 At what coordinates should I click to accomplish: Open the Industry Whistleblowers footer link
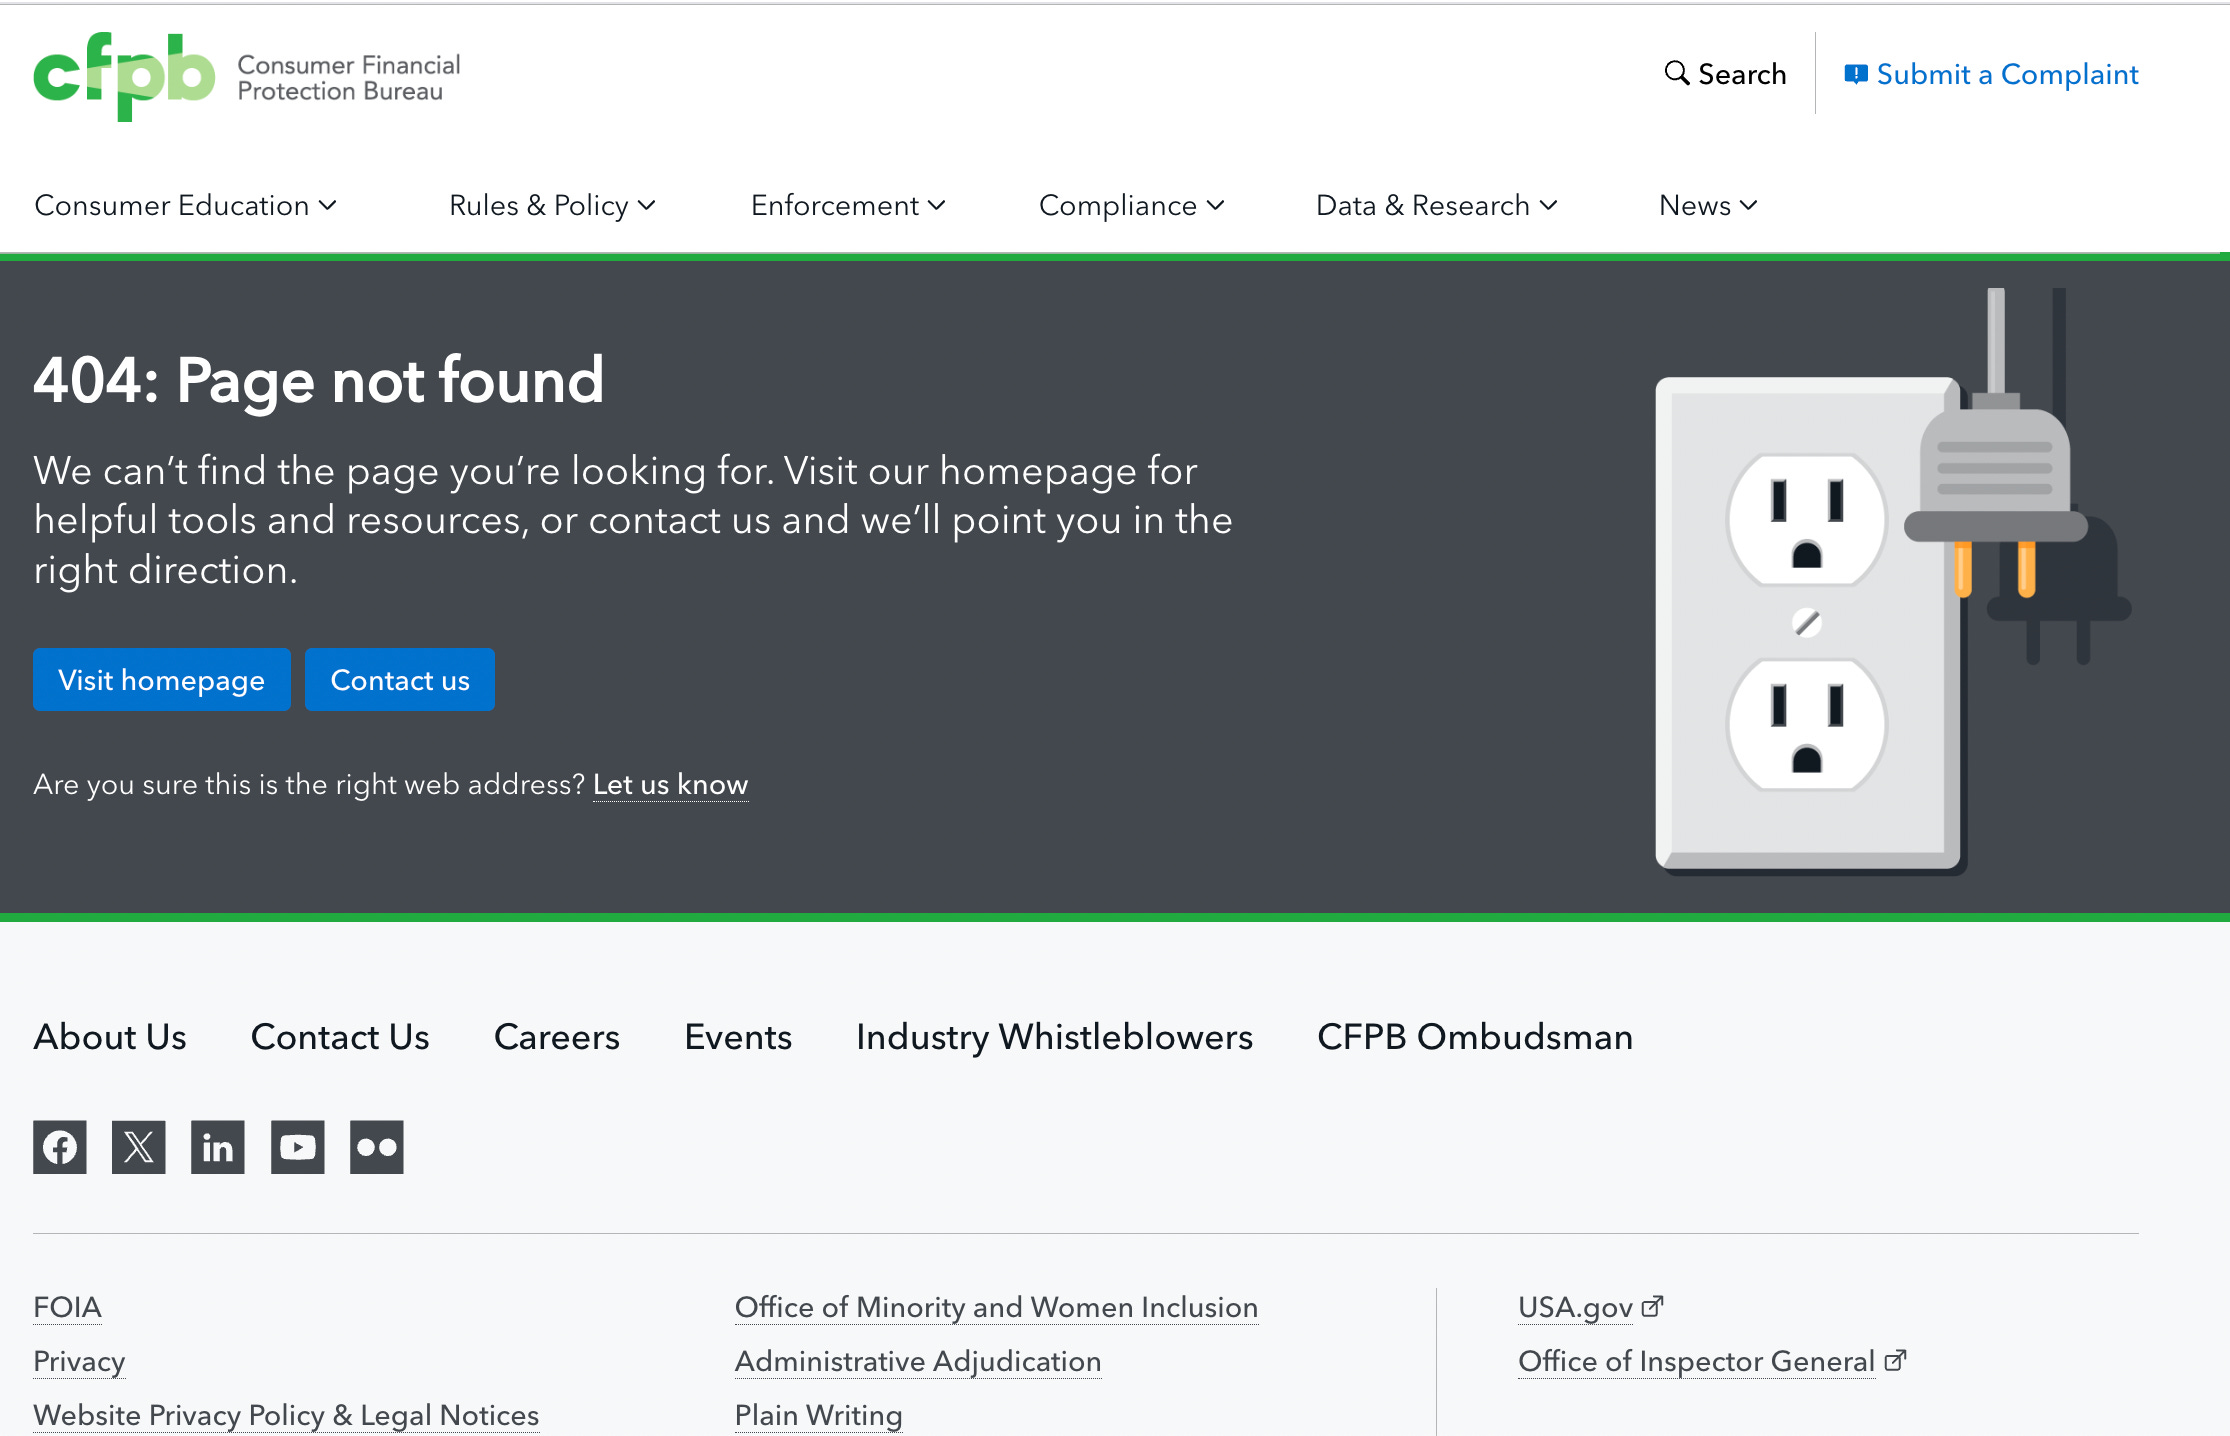(x=1054, y=1037)
